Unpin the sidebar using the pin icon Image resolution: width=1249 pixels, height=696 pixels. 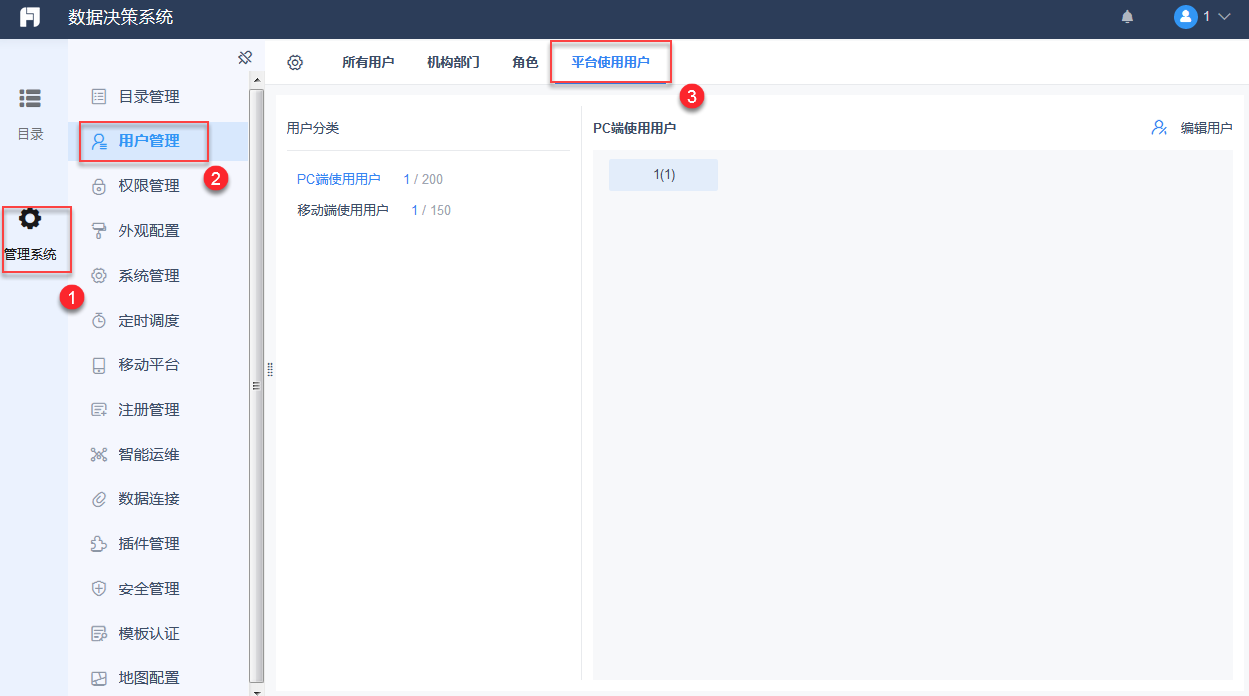click(245, 57)
